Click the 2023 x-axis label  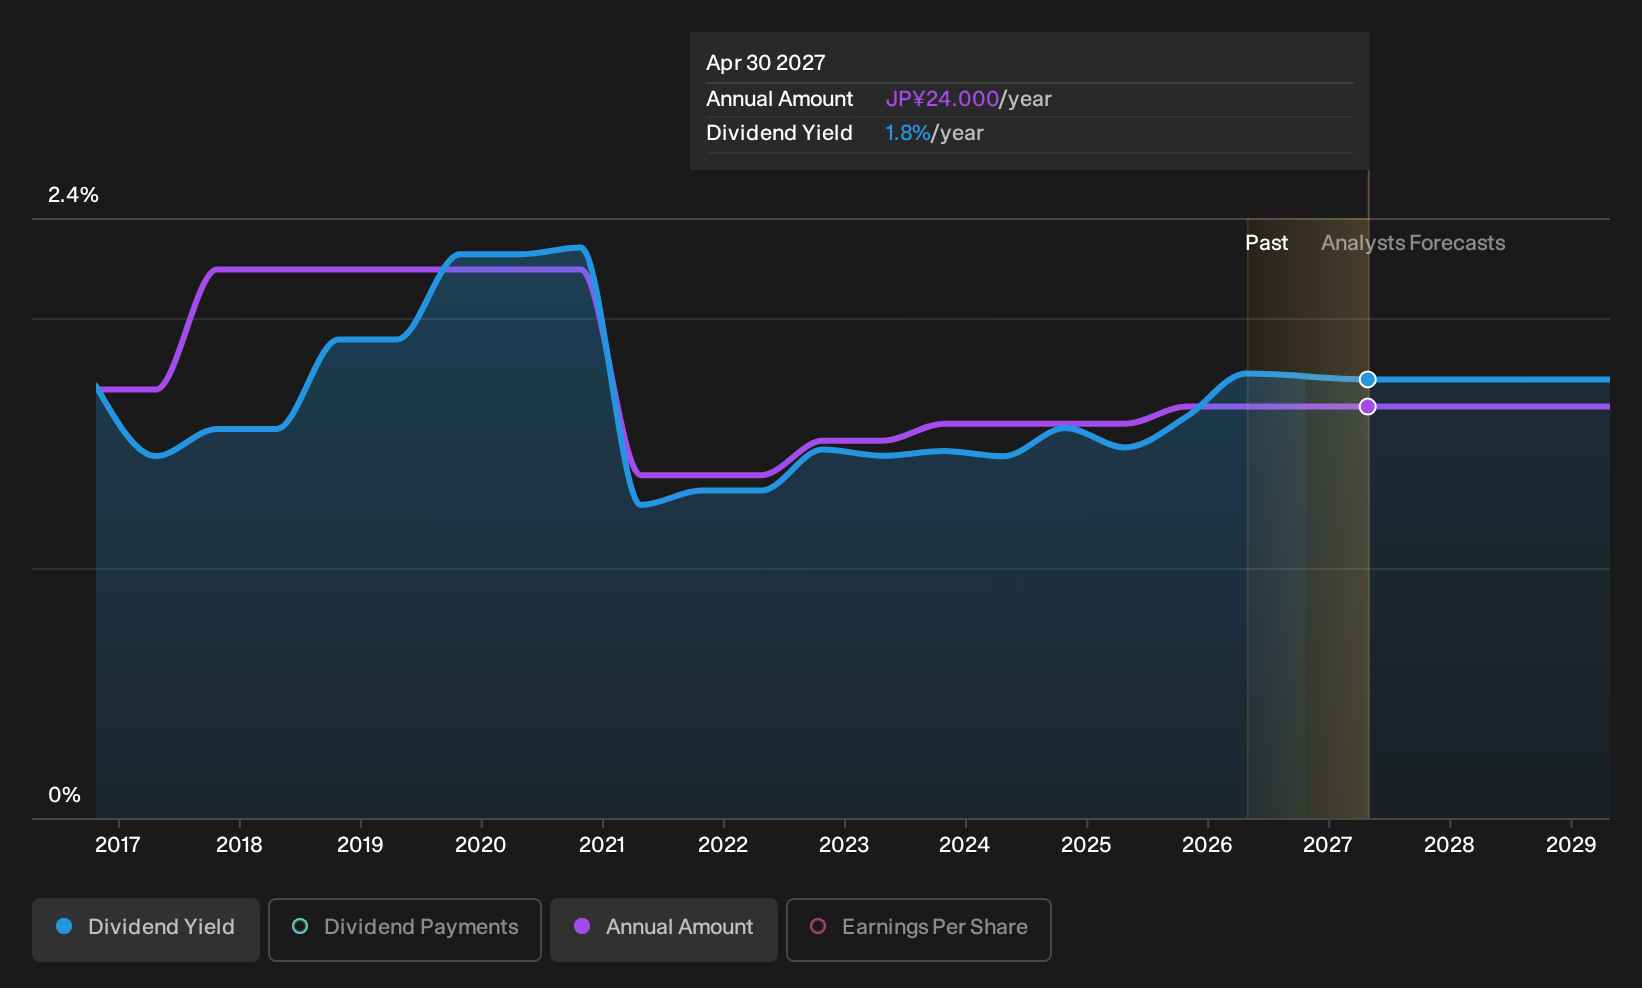click(844, 845)
